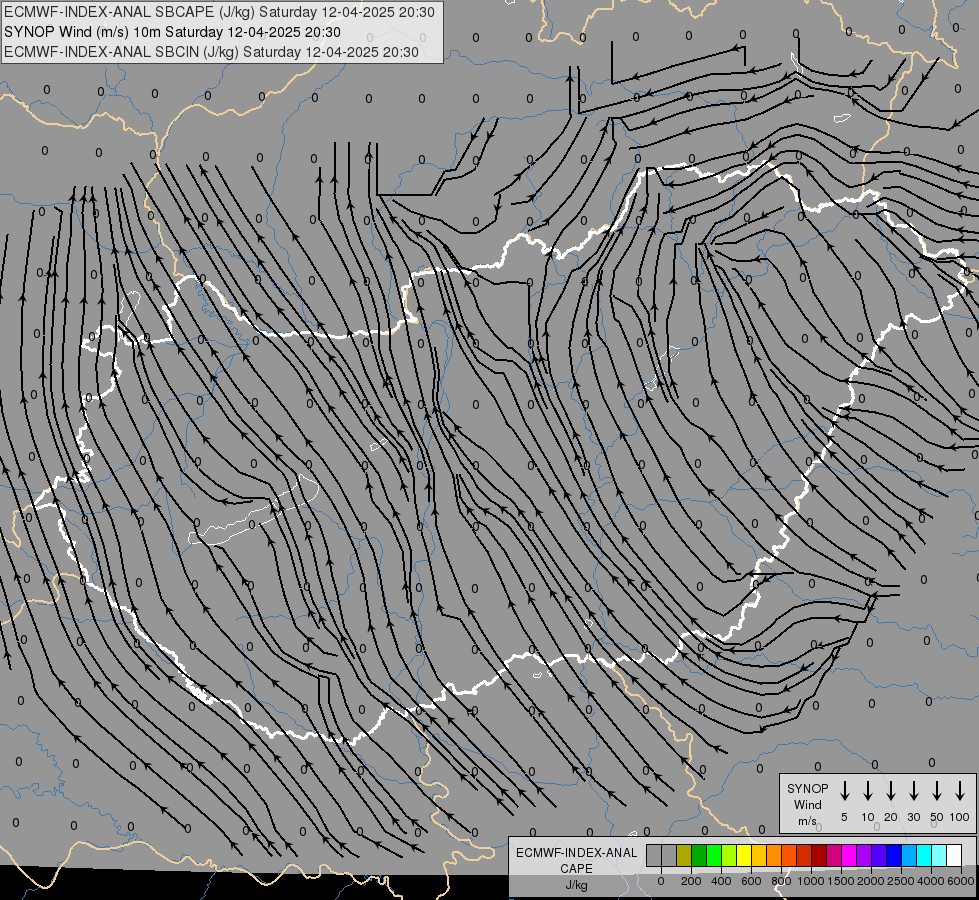This screenshot has height=900, width=979.
Task: Click the 4000 tick label on CAPE scale
Action: [931, 881]
